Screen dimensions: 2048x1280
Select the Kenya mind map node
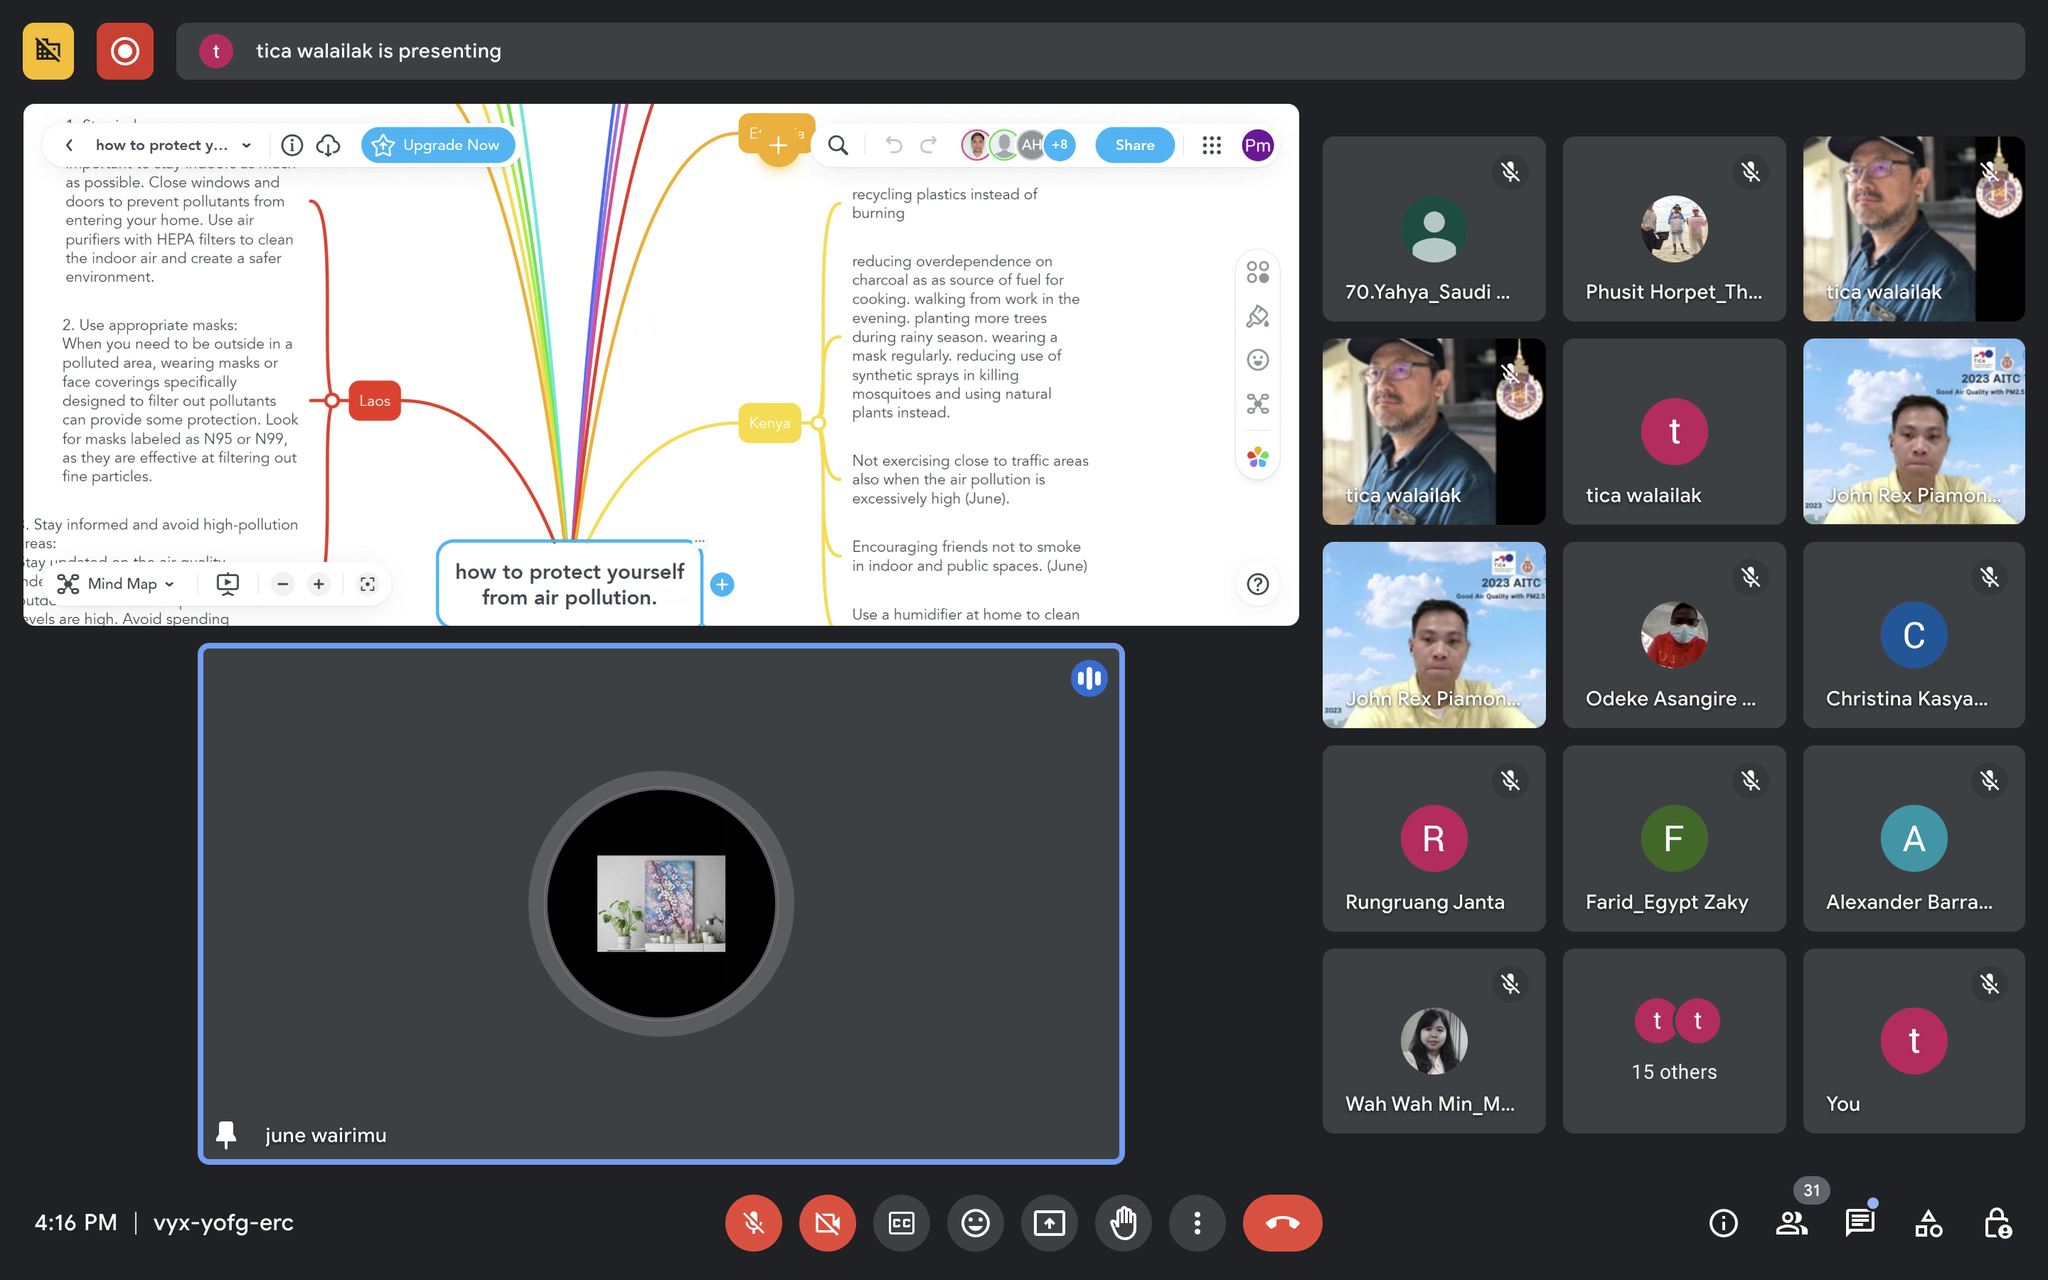click(x=769, y=423)
